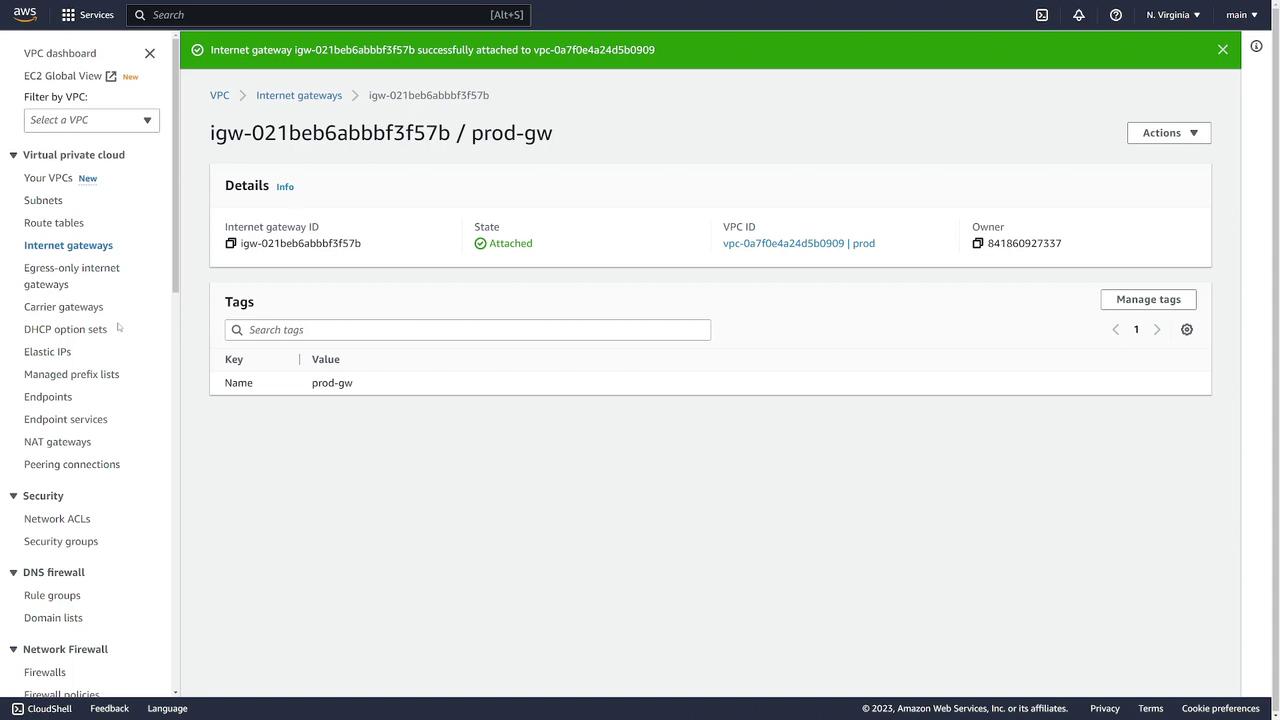Open the attached VPC ID link
The image size is (1280, 720).
tap(799, 243)
